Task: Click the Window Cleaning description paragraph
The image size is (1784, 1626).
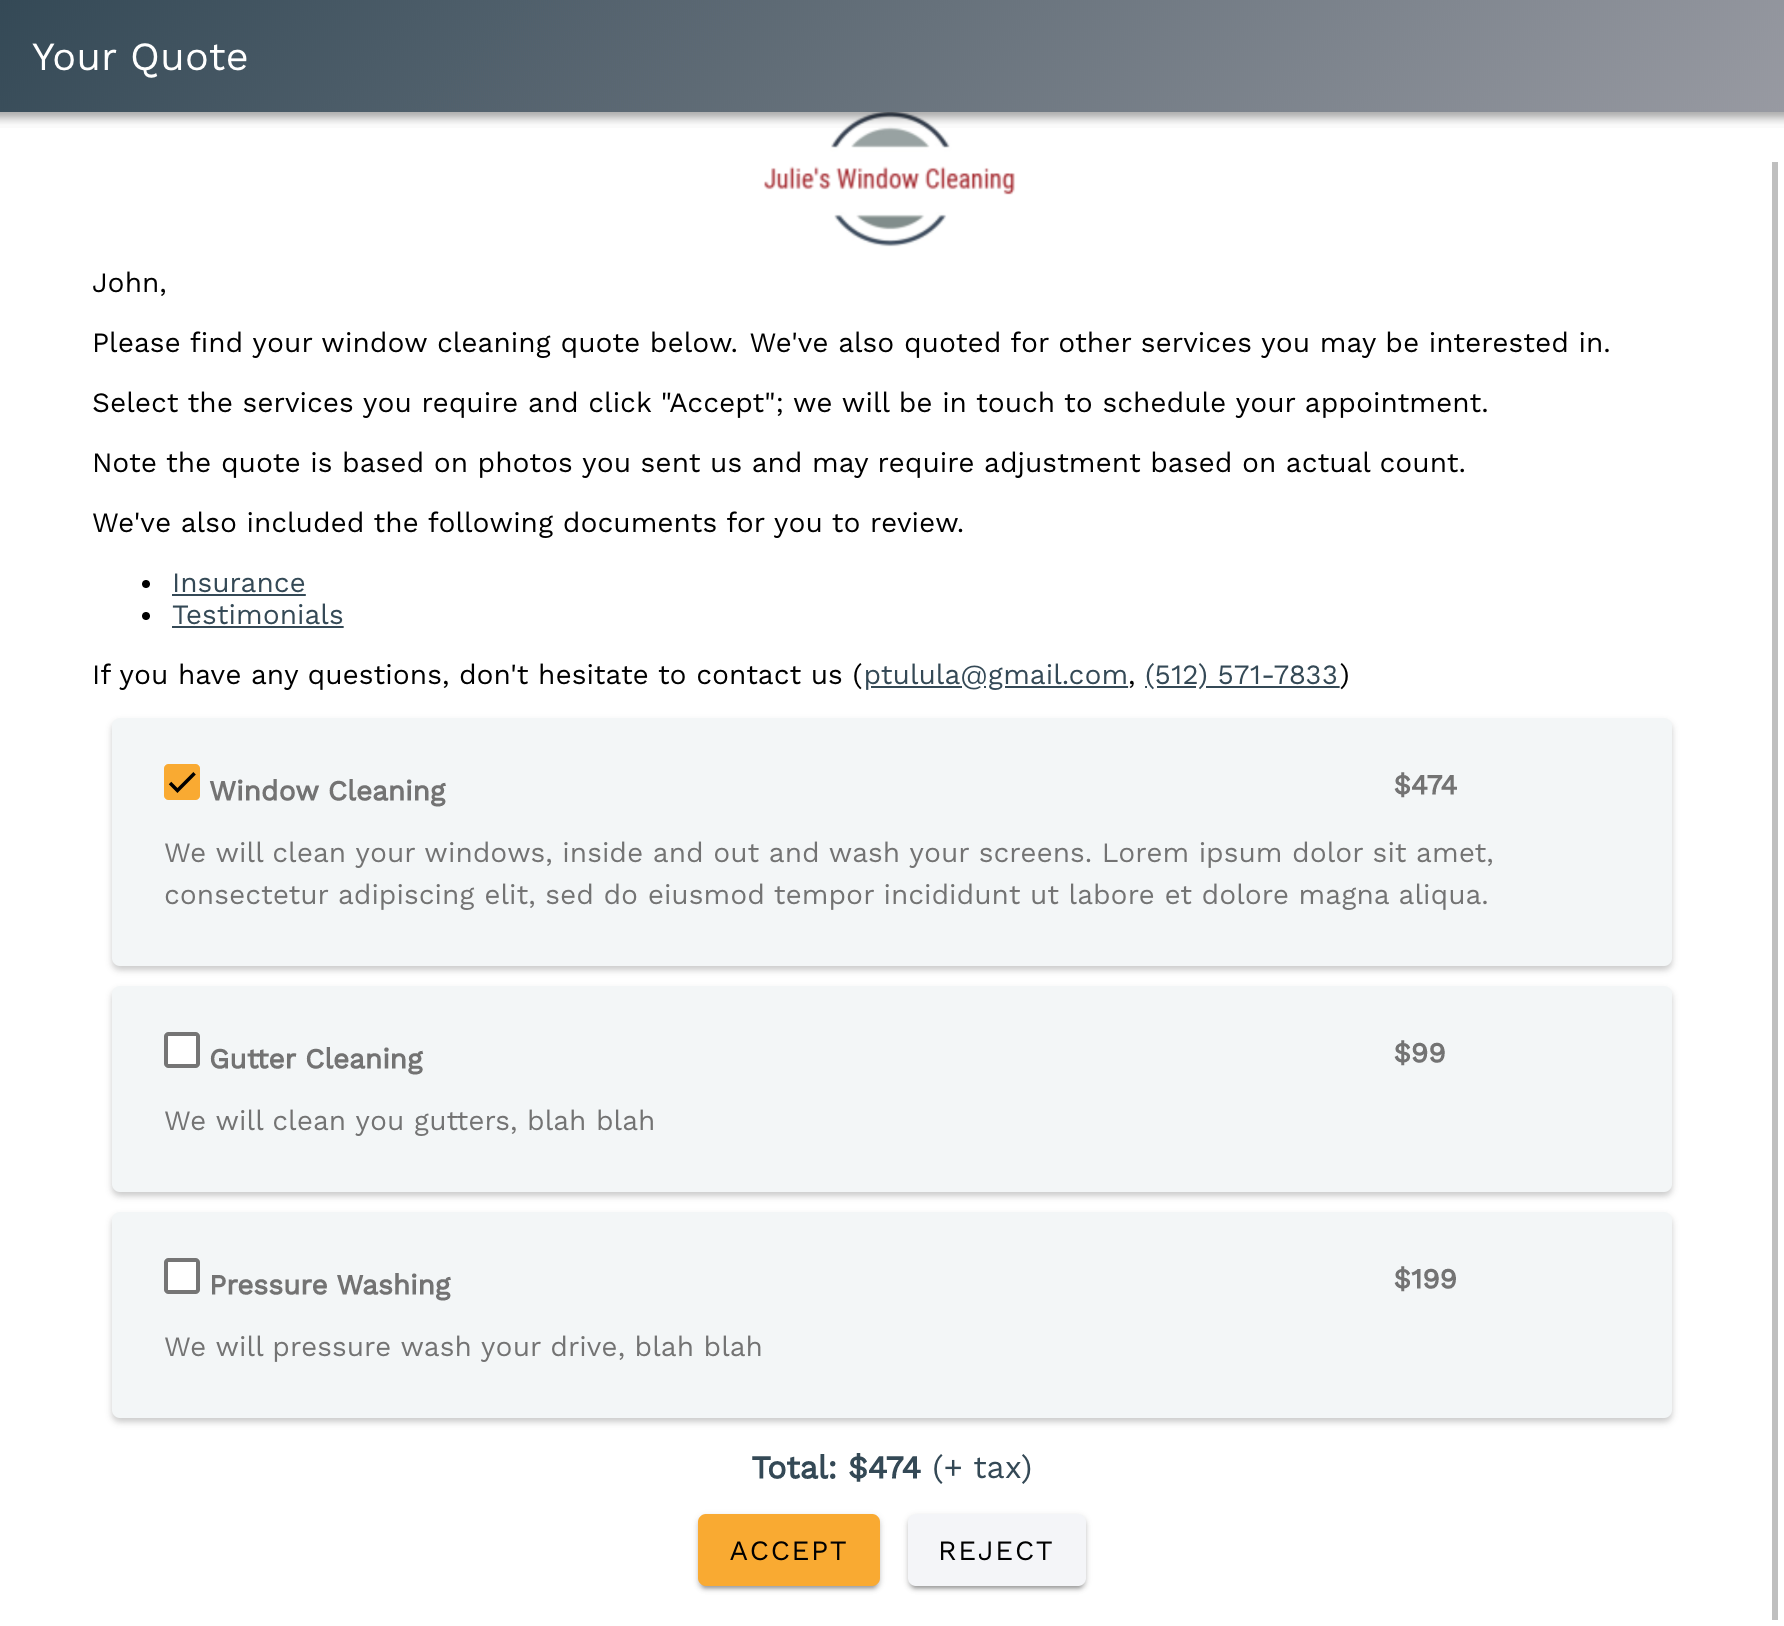Action: point(828,874)
